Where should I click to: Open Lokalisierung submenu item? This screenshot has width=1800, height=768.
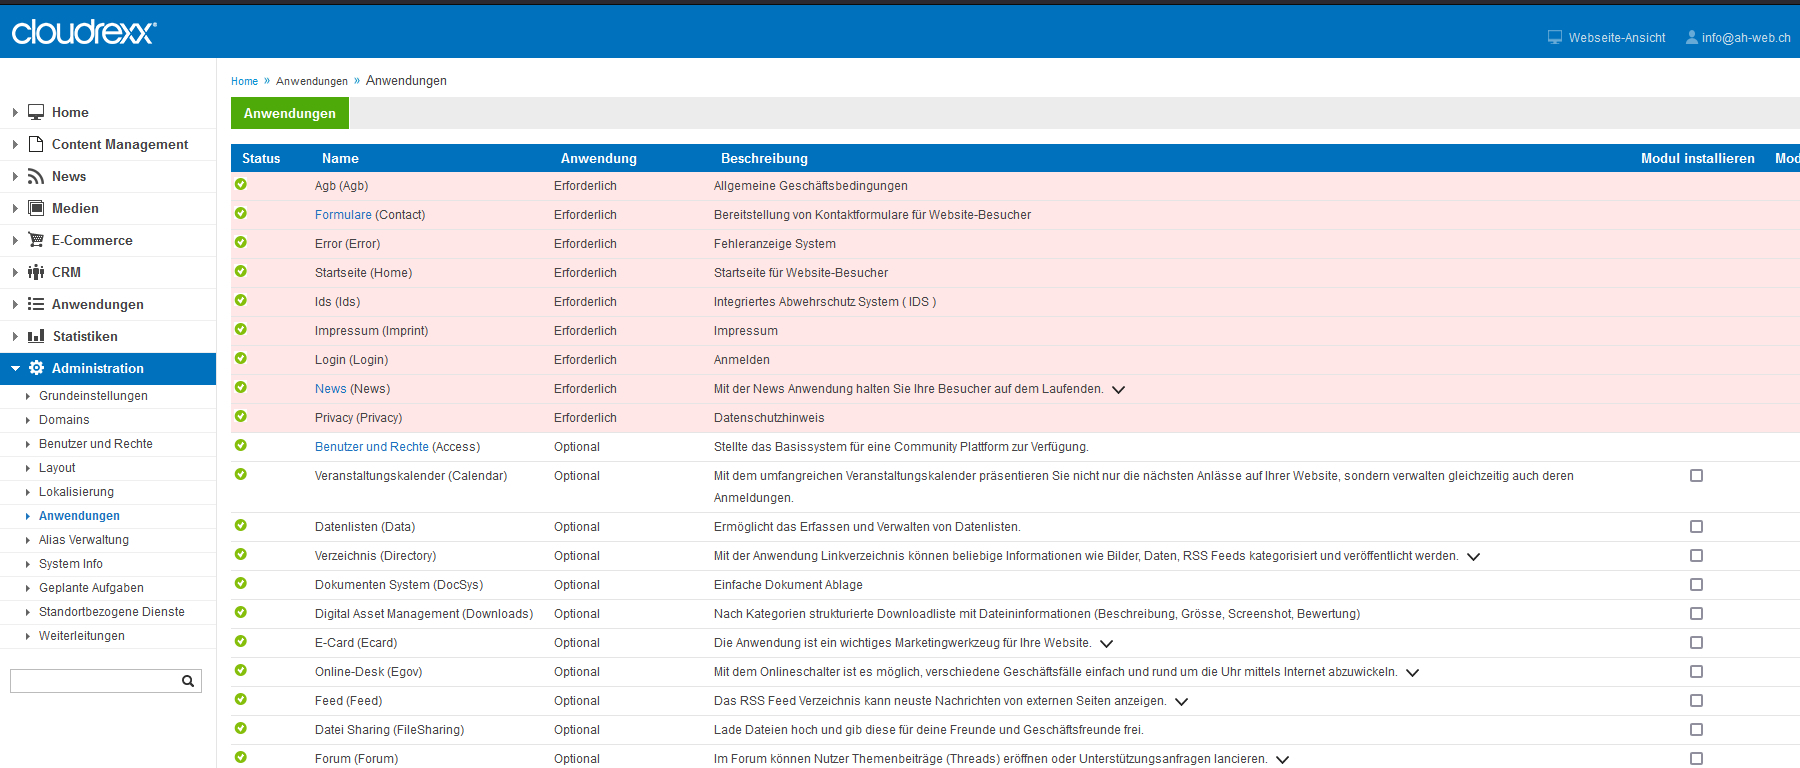click(76, 492)
